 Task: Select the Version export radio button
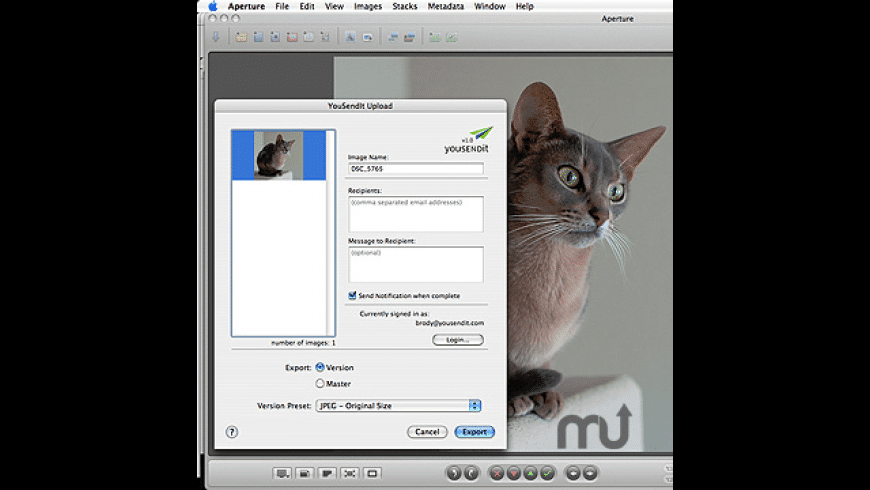tap(320, 367)
